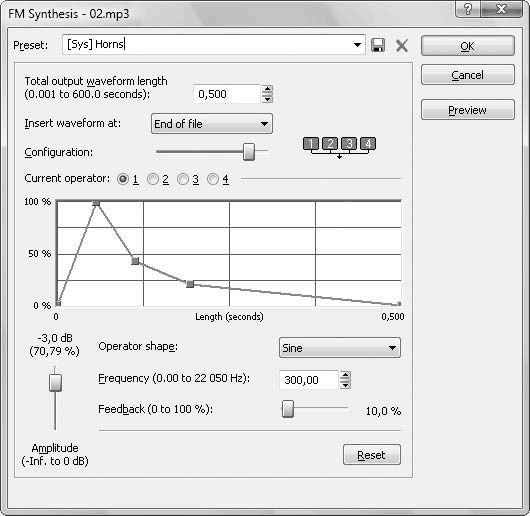Click the Feedback slider handle

click(x=288, y=409)
